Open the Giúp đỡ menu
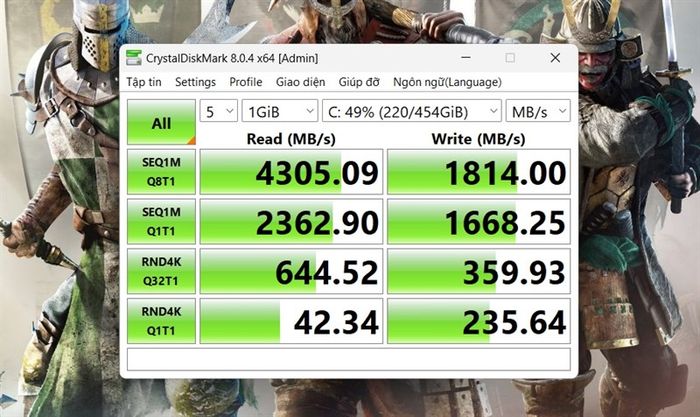700x417 pixels. pyautogui.click(x=359, y=82)
